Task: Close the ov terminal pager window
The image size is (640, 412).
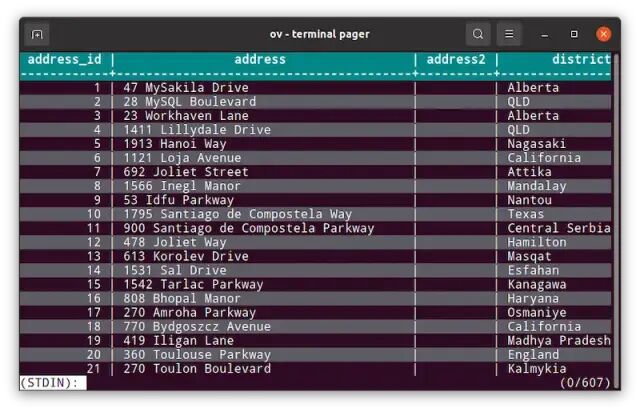Action: click(604, 34)
